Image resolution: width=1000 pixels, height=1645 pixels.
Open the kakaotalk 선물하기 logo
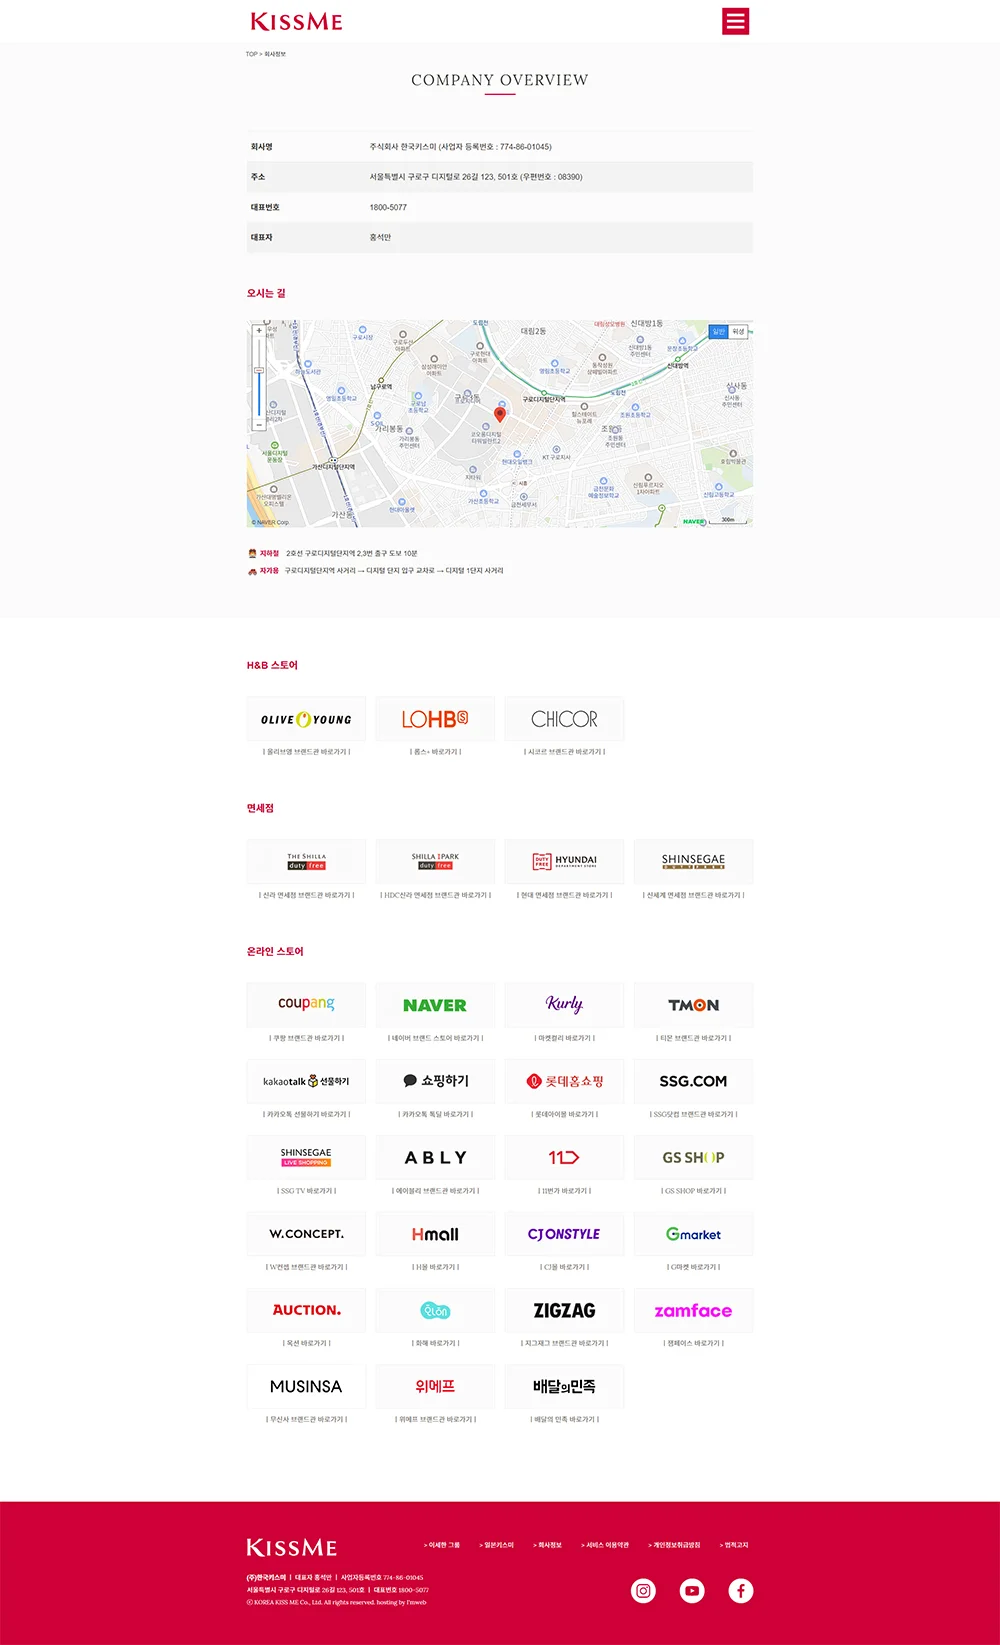tap(306, 1081)
